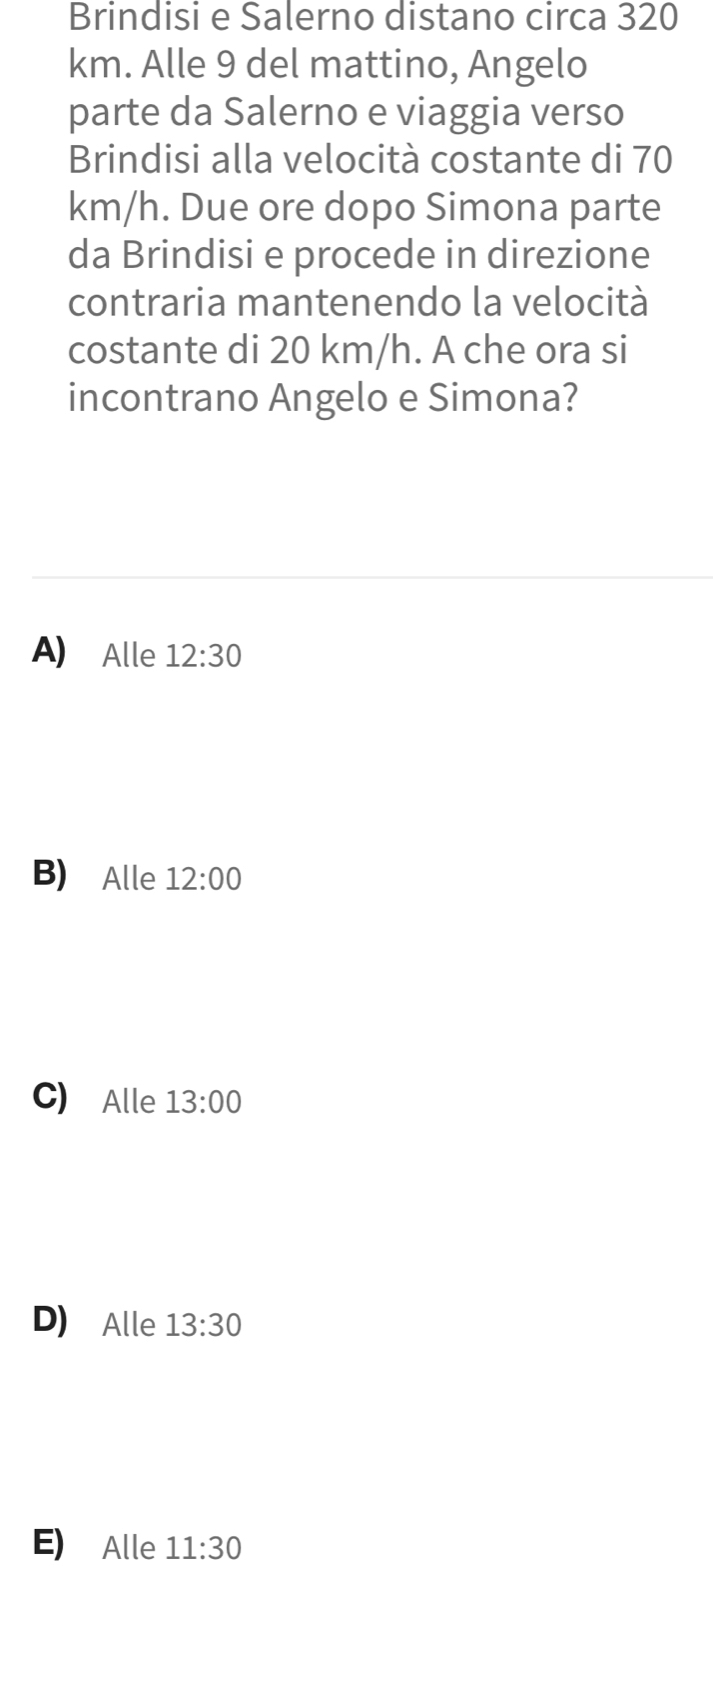Click the bold "A)" letter label
713x1703 pixels.
coord(50,651)
